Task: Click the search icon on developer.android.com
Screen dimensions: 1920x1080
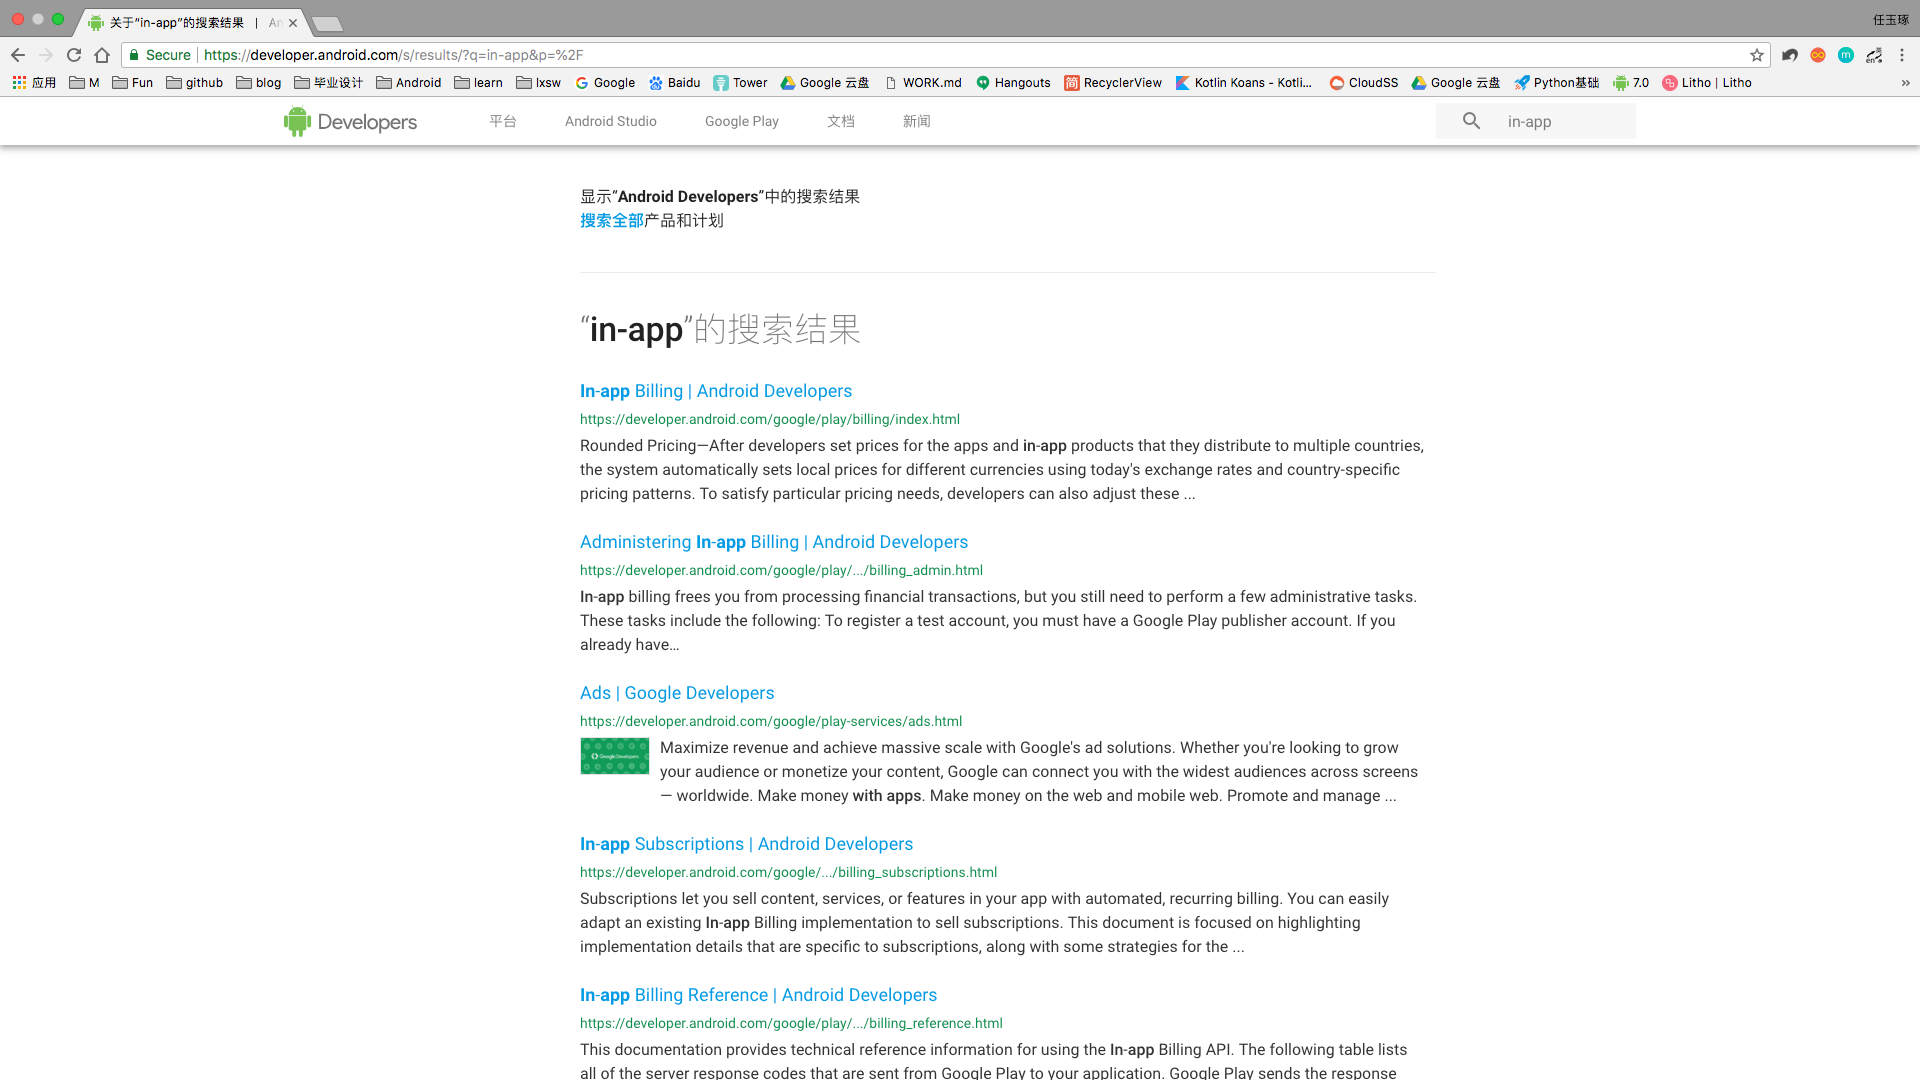Action: coord(1472,121)
